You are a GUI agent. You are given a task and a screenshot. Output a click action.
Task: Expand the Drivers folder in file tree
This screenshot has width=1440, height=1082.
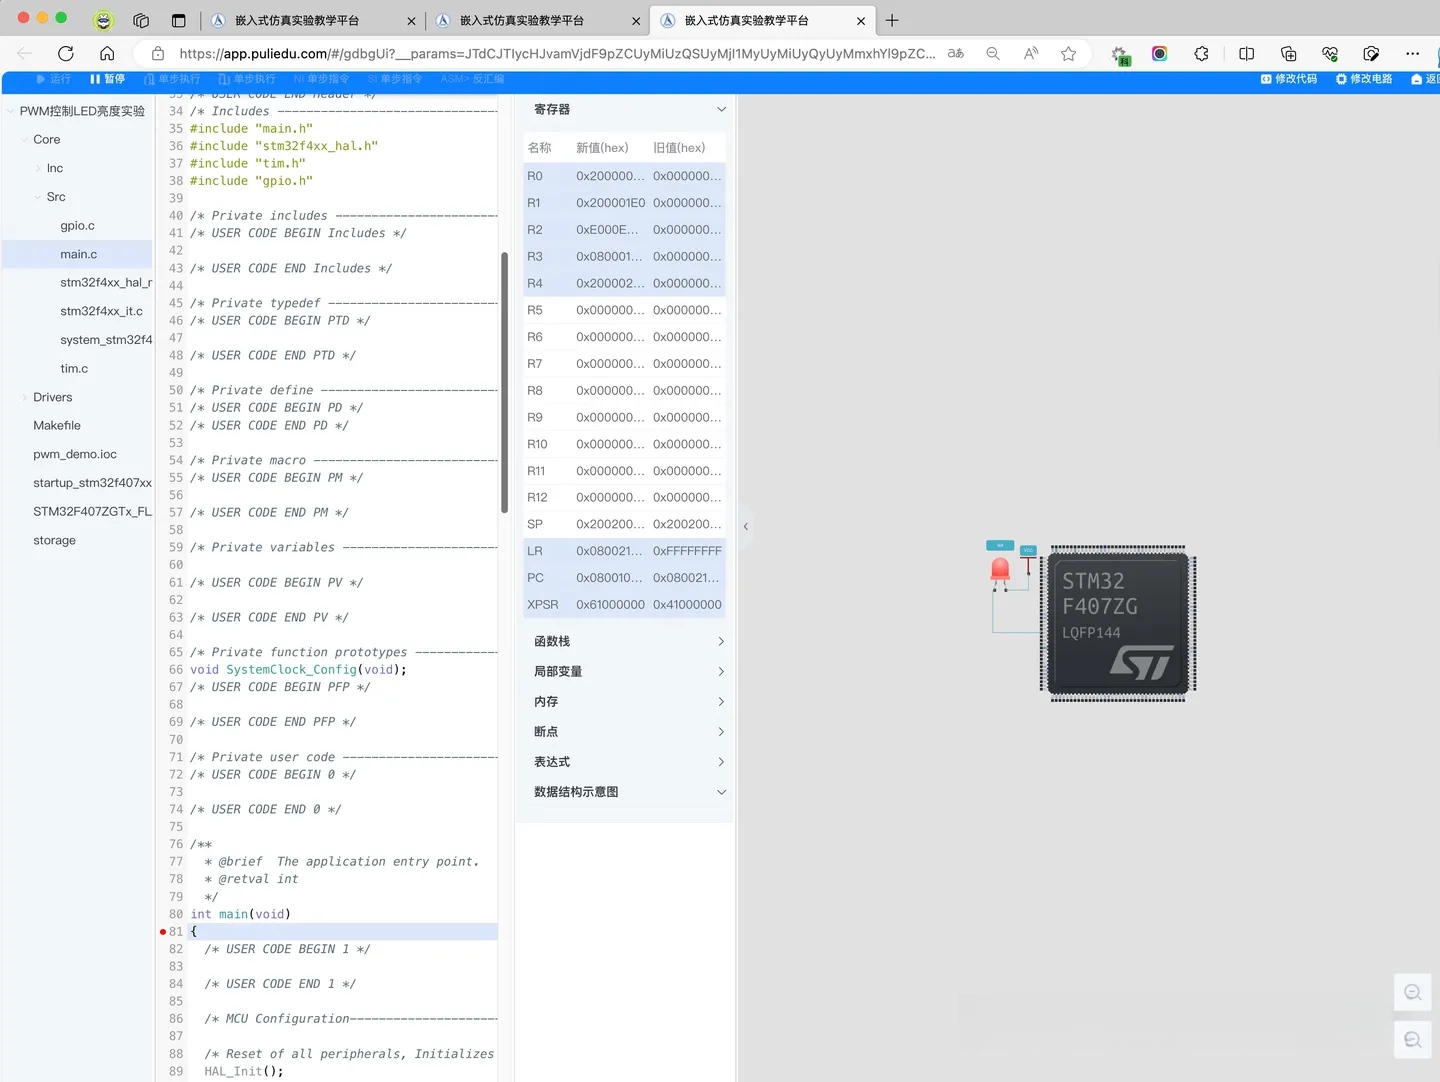[x=52, y=397]
